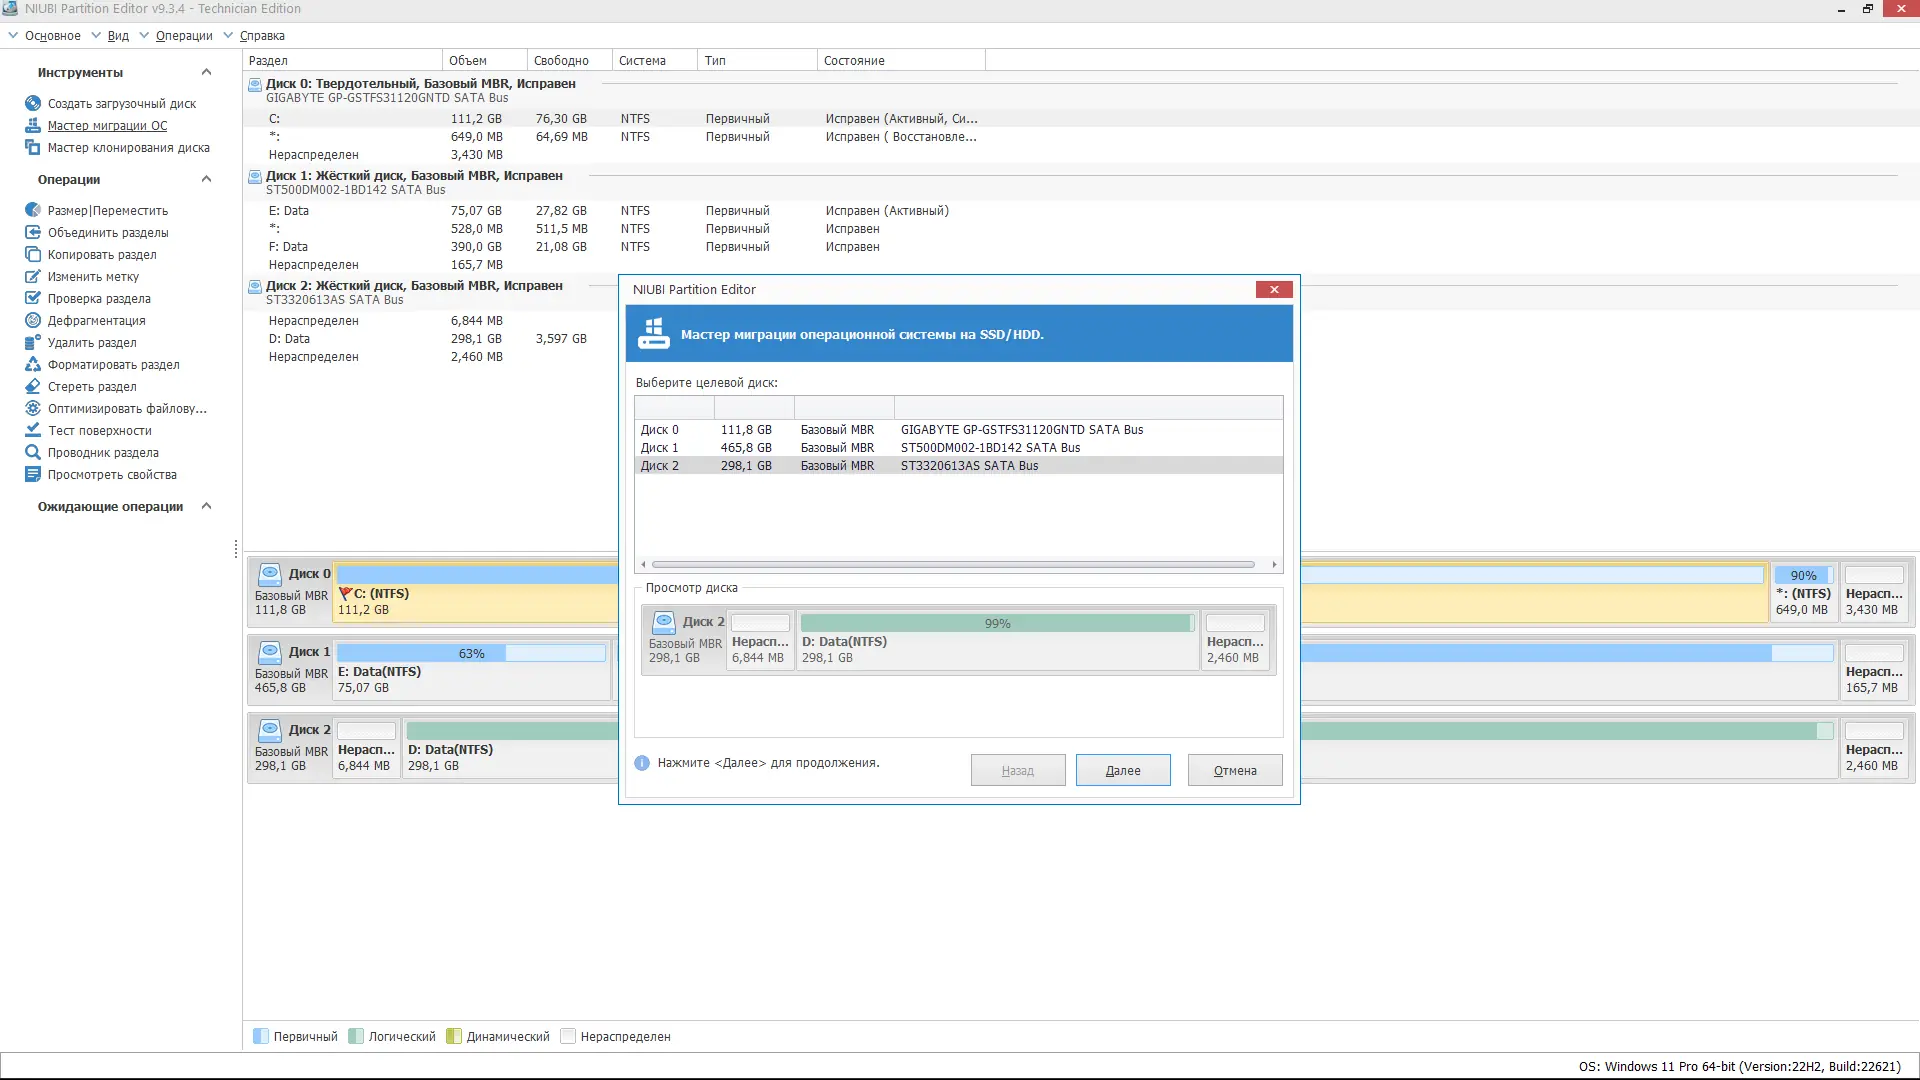Click the merge partitions icon
The height and width of the screenshot is (1080, 1920).
tap(33, 232)
